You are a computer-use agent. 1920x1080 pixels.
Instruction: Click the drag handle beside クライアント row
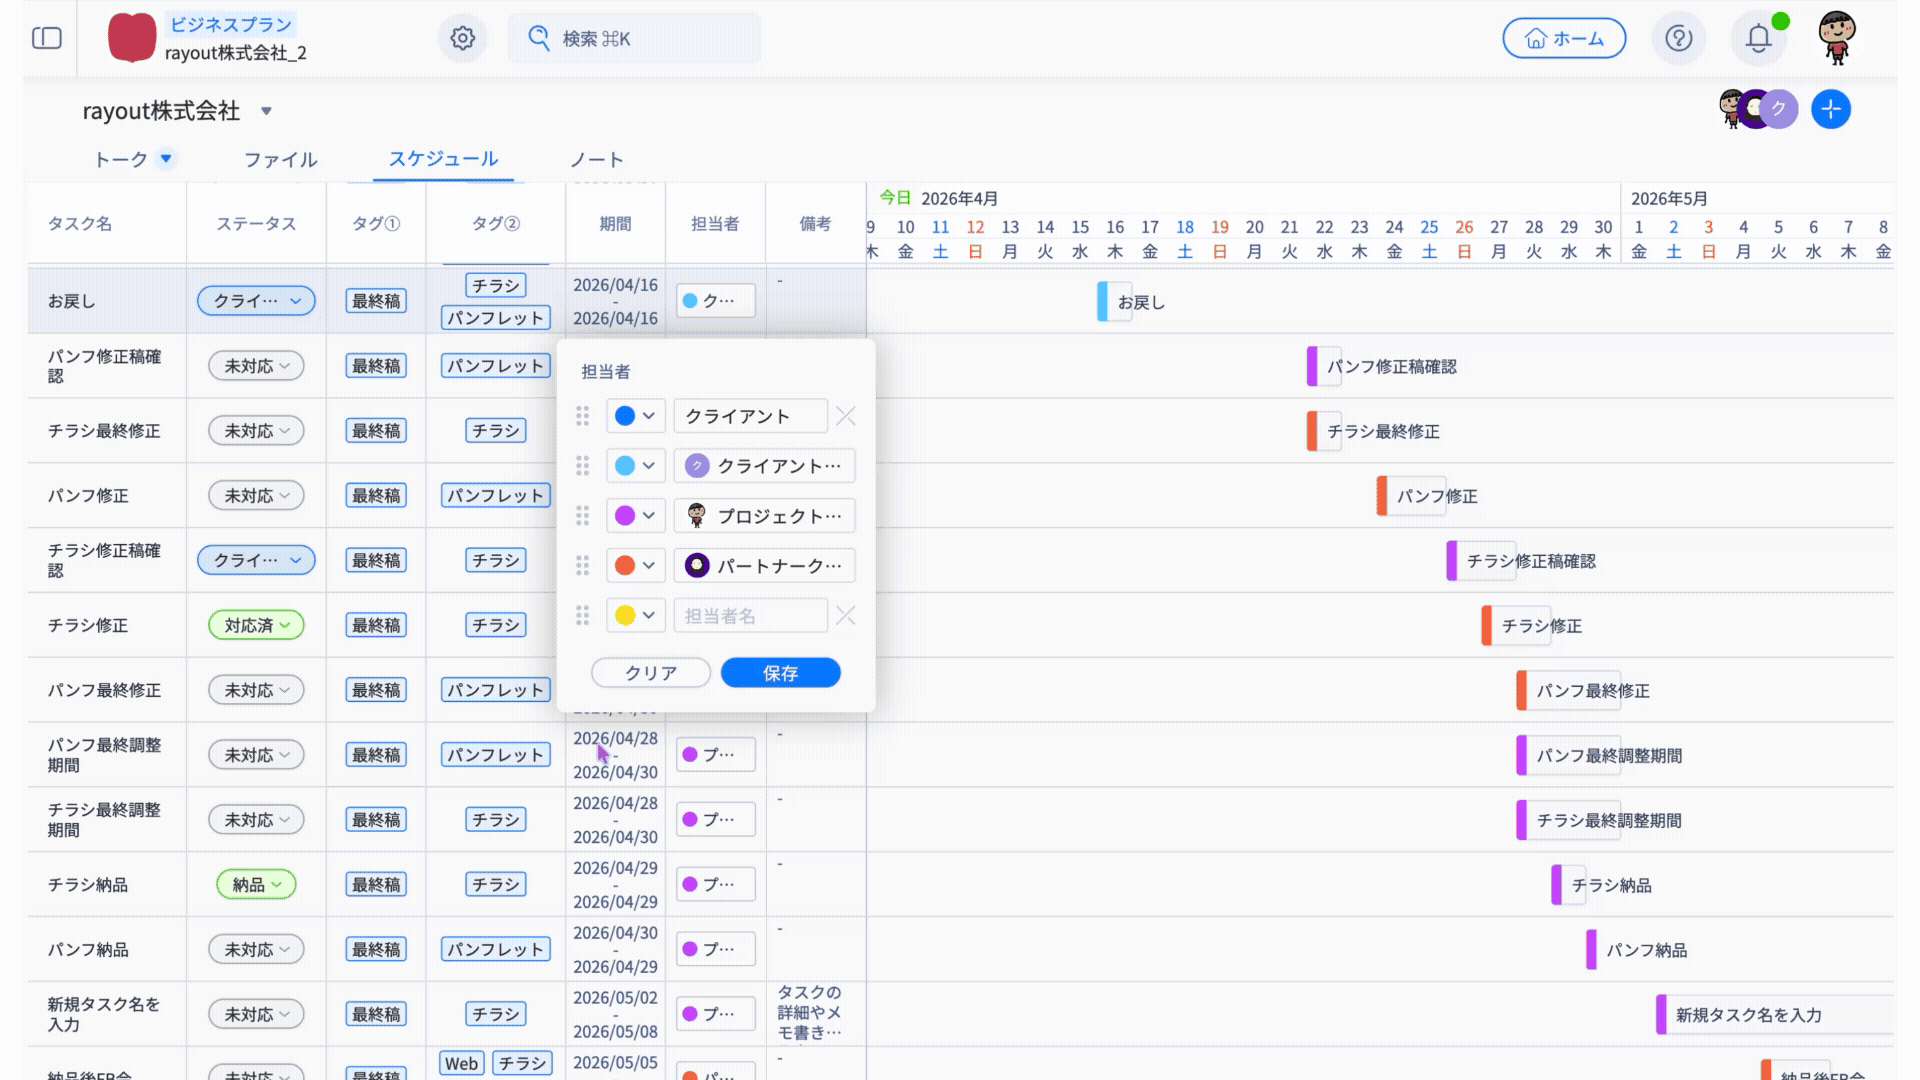click(x=582, y=416)
